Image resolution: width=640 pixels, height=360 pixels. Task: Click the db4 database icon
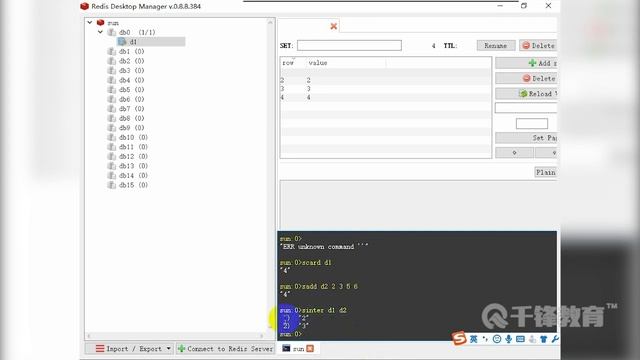coord(111,80)
